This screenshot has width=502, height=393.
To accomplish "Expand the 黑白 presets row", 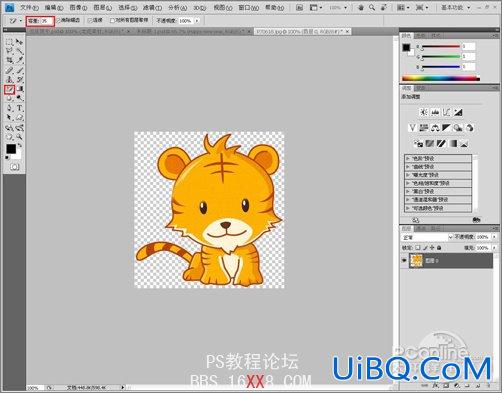I will tap(438, 191).
